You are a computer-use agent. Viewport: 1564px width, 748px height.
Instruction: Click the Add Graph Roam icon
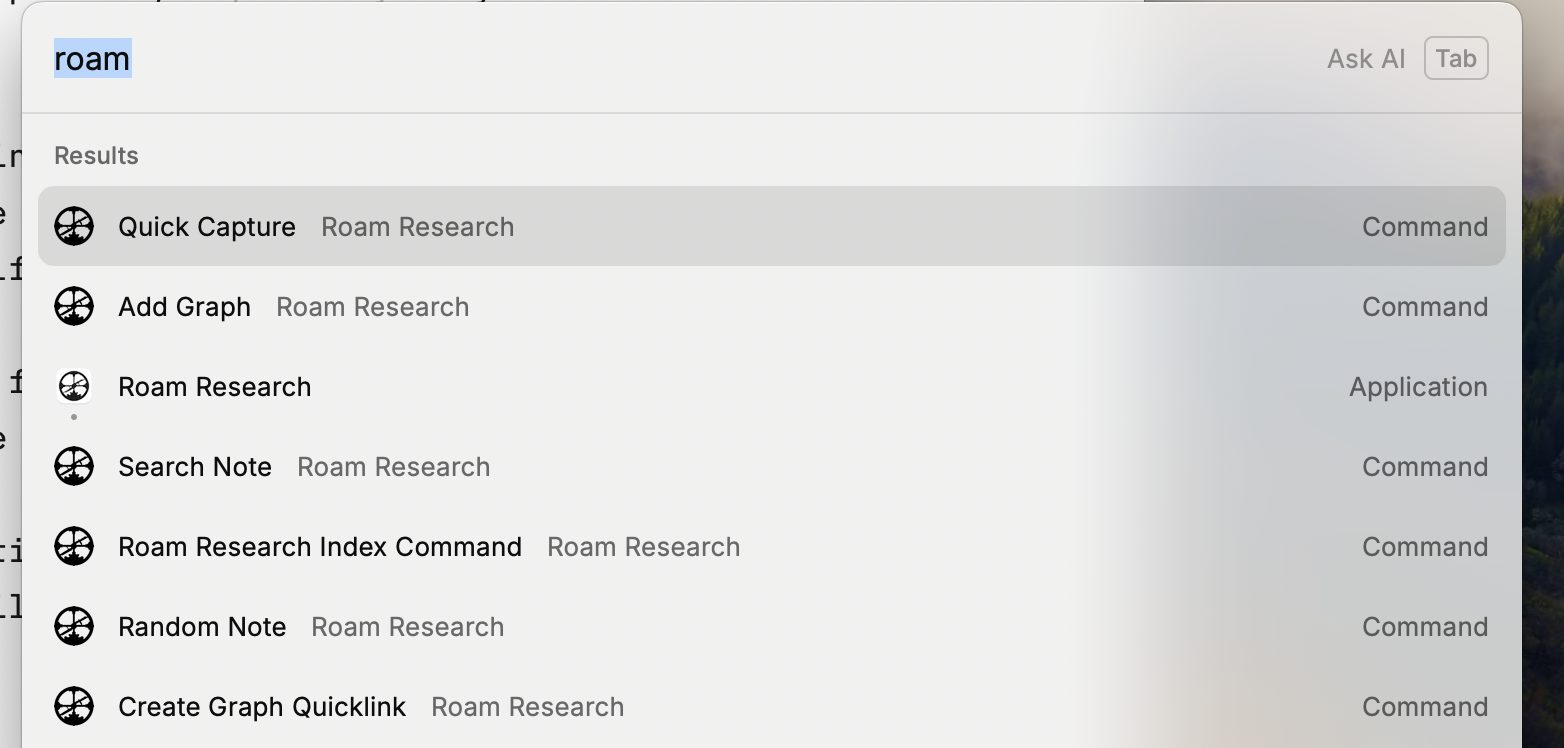(74, 306)
